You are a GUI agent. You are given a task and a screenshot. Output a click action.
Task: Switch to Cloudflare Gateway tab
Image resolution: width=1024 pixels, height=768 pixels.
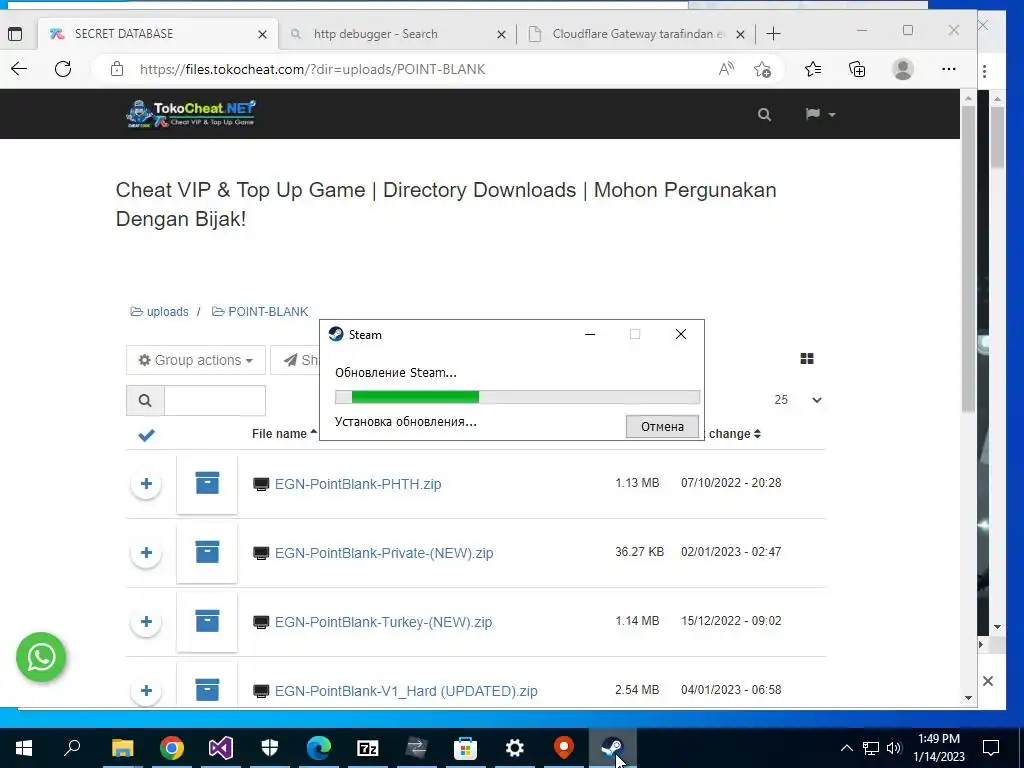[x=637, y=34]
